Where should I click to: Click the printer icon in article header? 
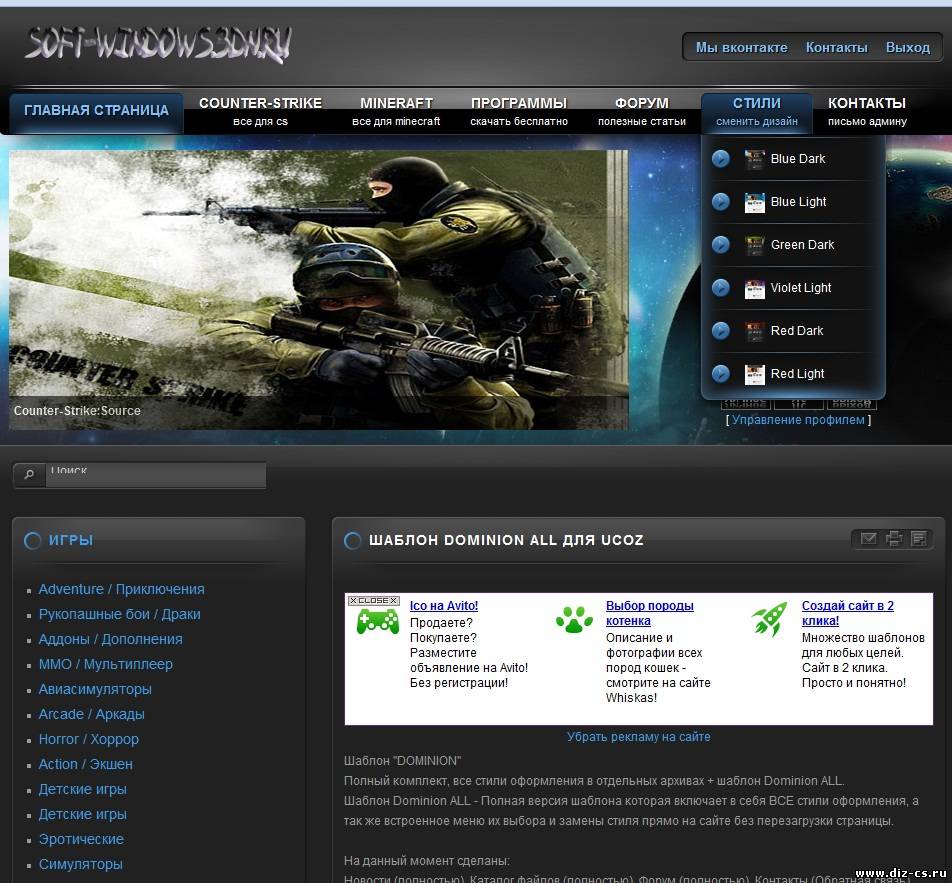[x=894, y=539]
